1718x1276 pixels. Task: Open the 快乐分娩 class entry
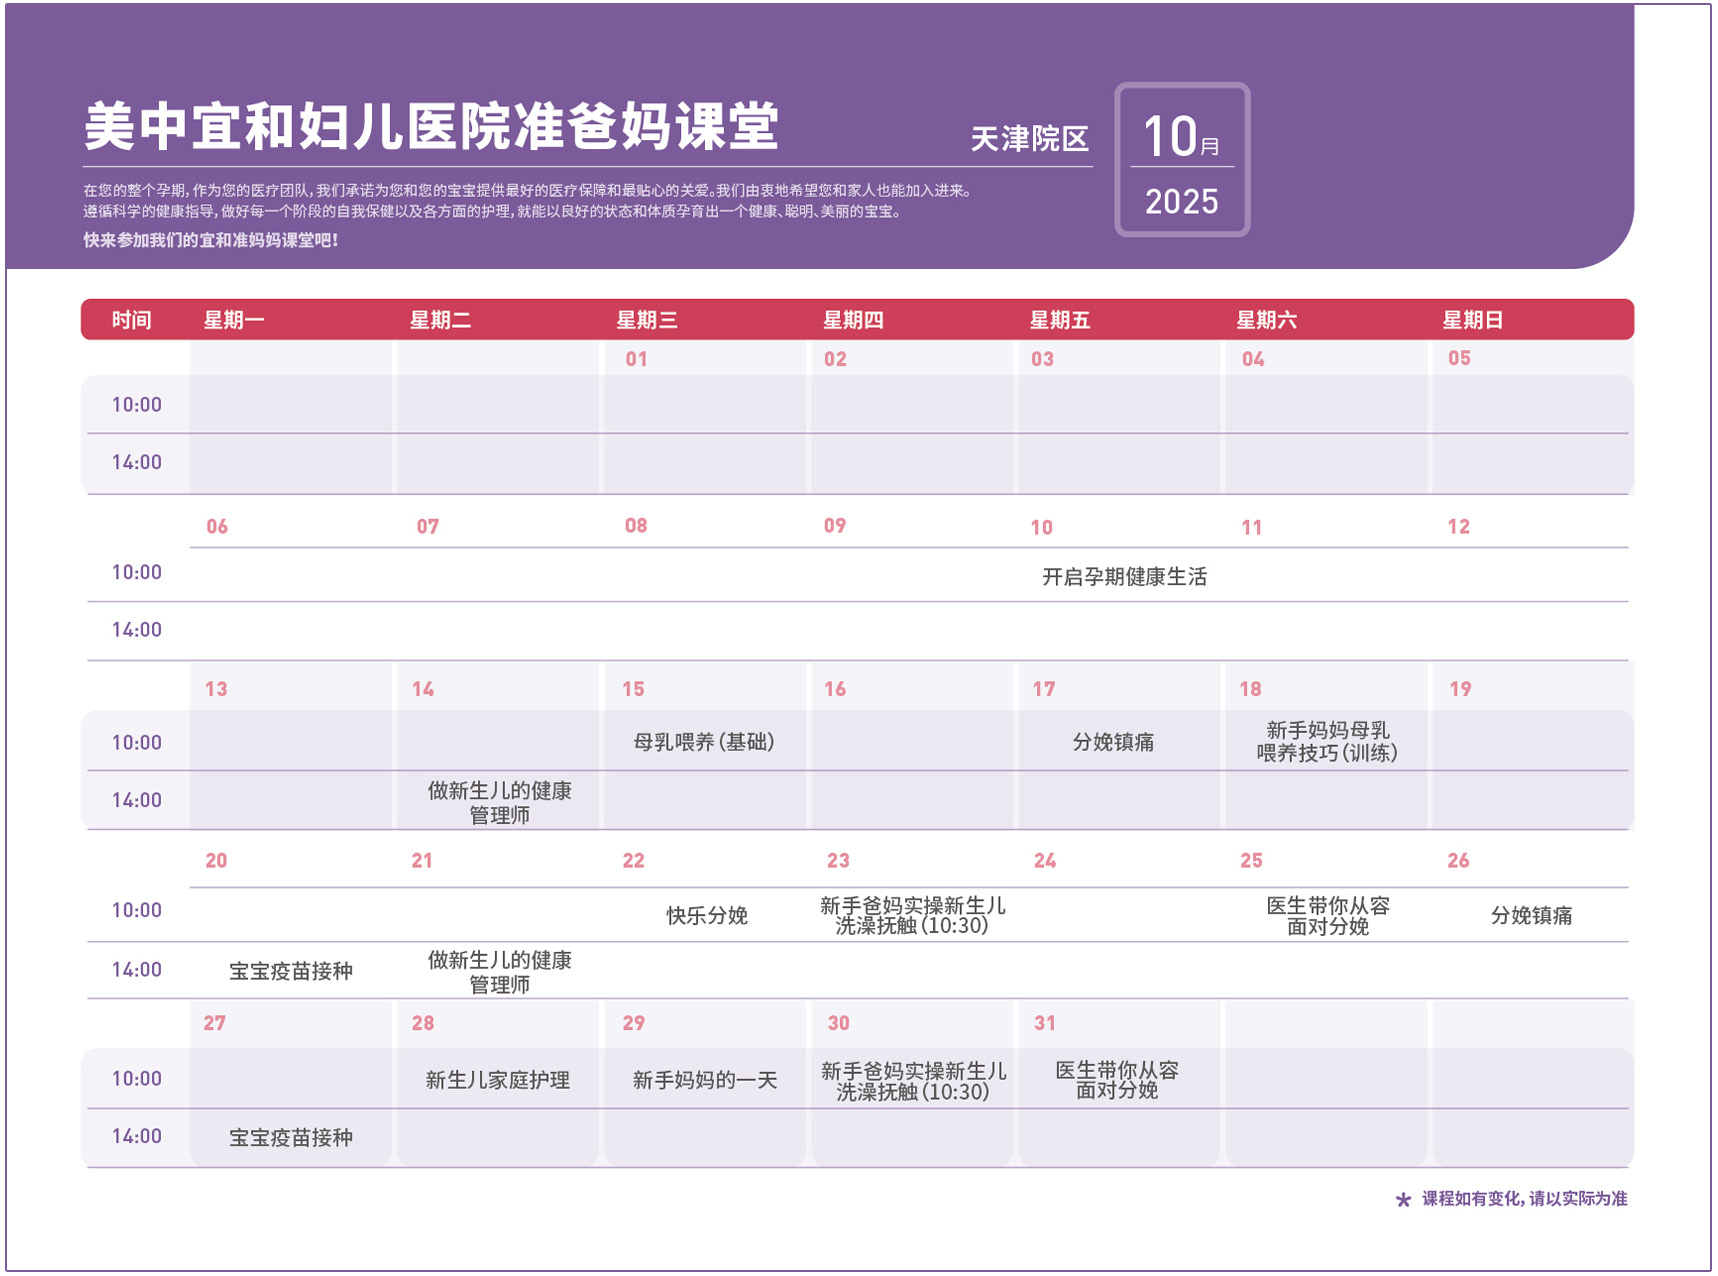coord(707,915)
